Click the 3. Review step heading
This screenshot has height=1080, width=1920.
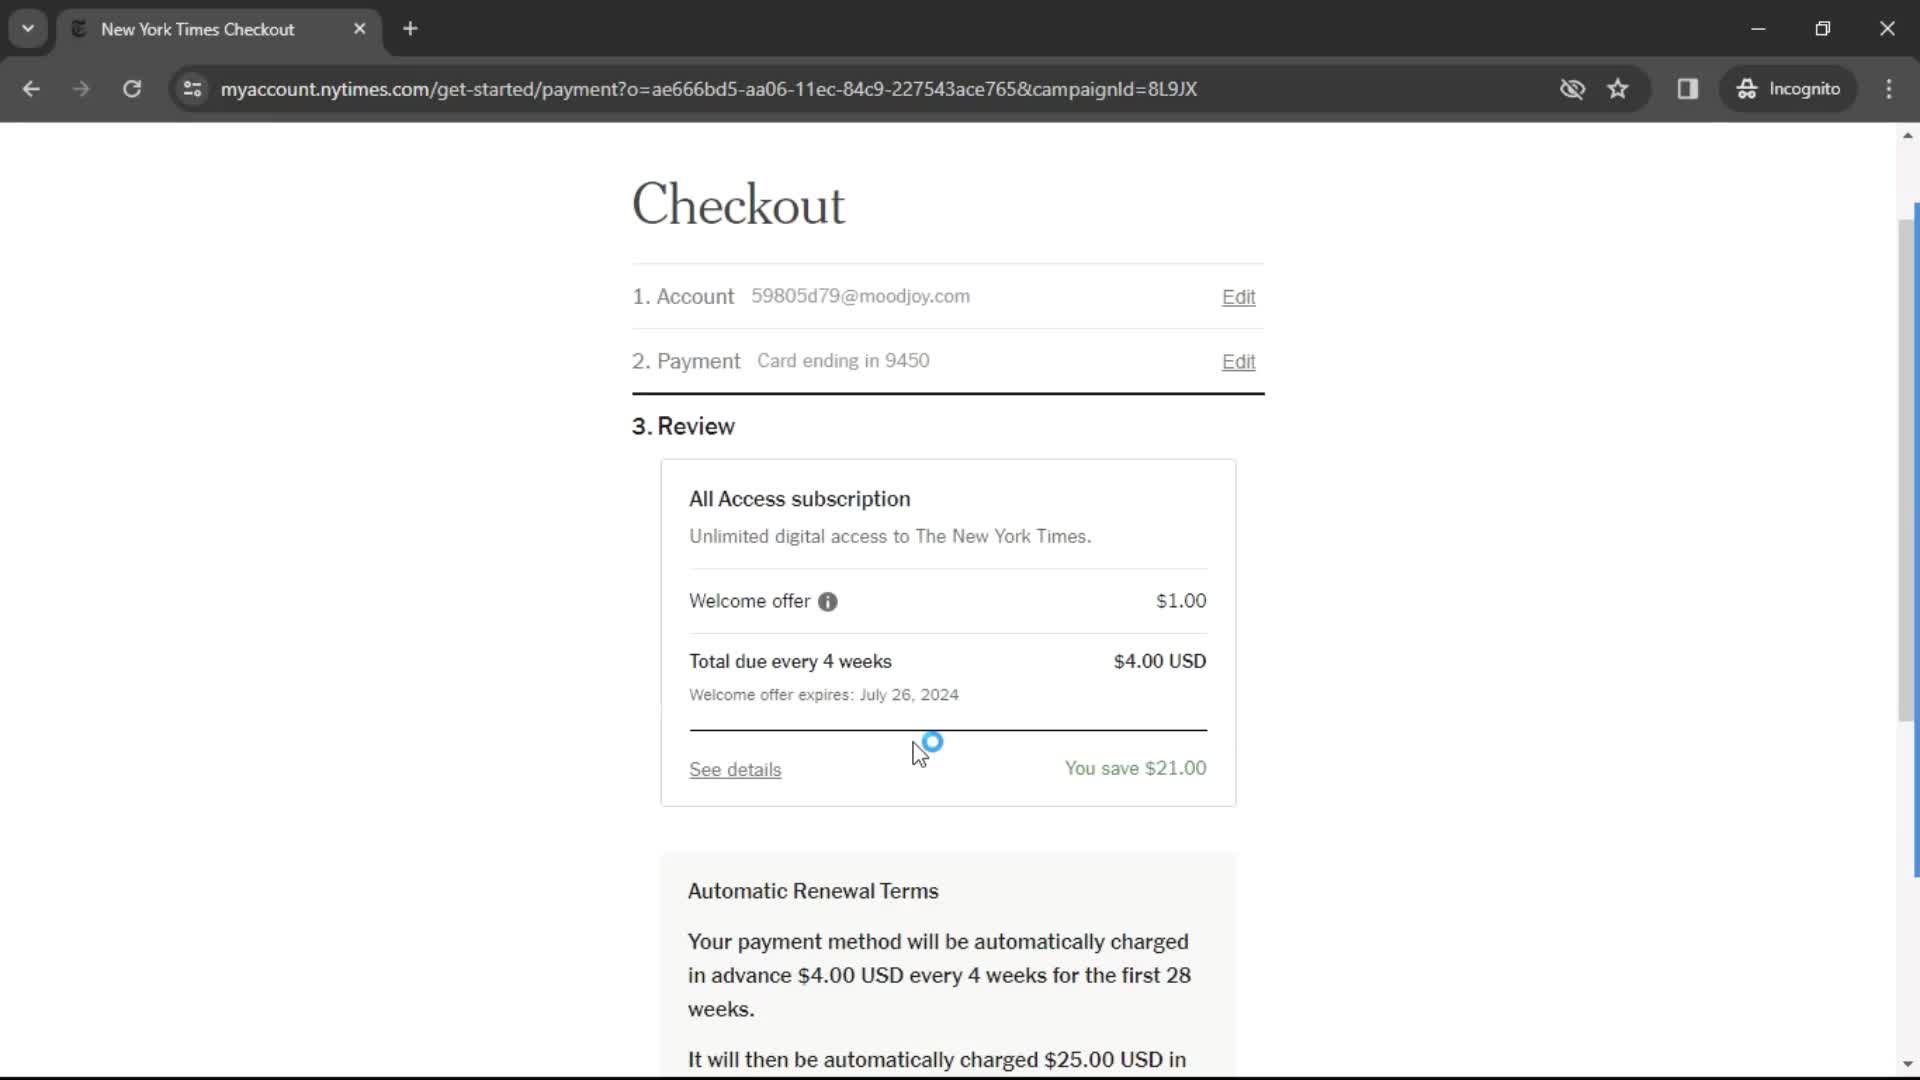click(x=683, y=427)
